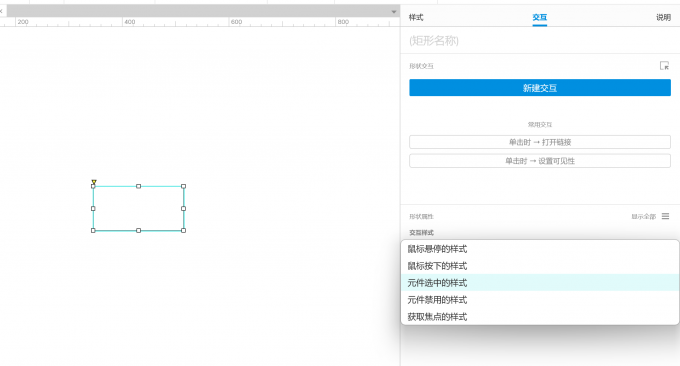Select 元件选中的样式 from the list
This screenshot has width=680, height=366.
point(539,283)
